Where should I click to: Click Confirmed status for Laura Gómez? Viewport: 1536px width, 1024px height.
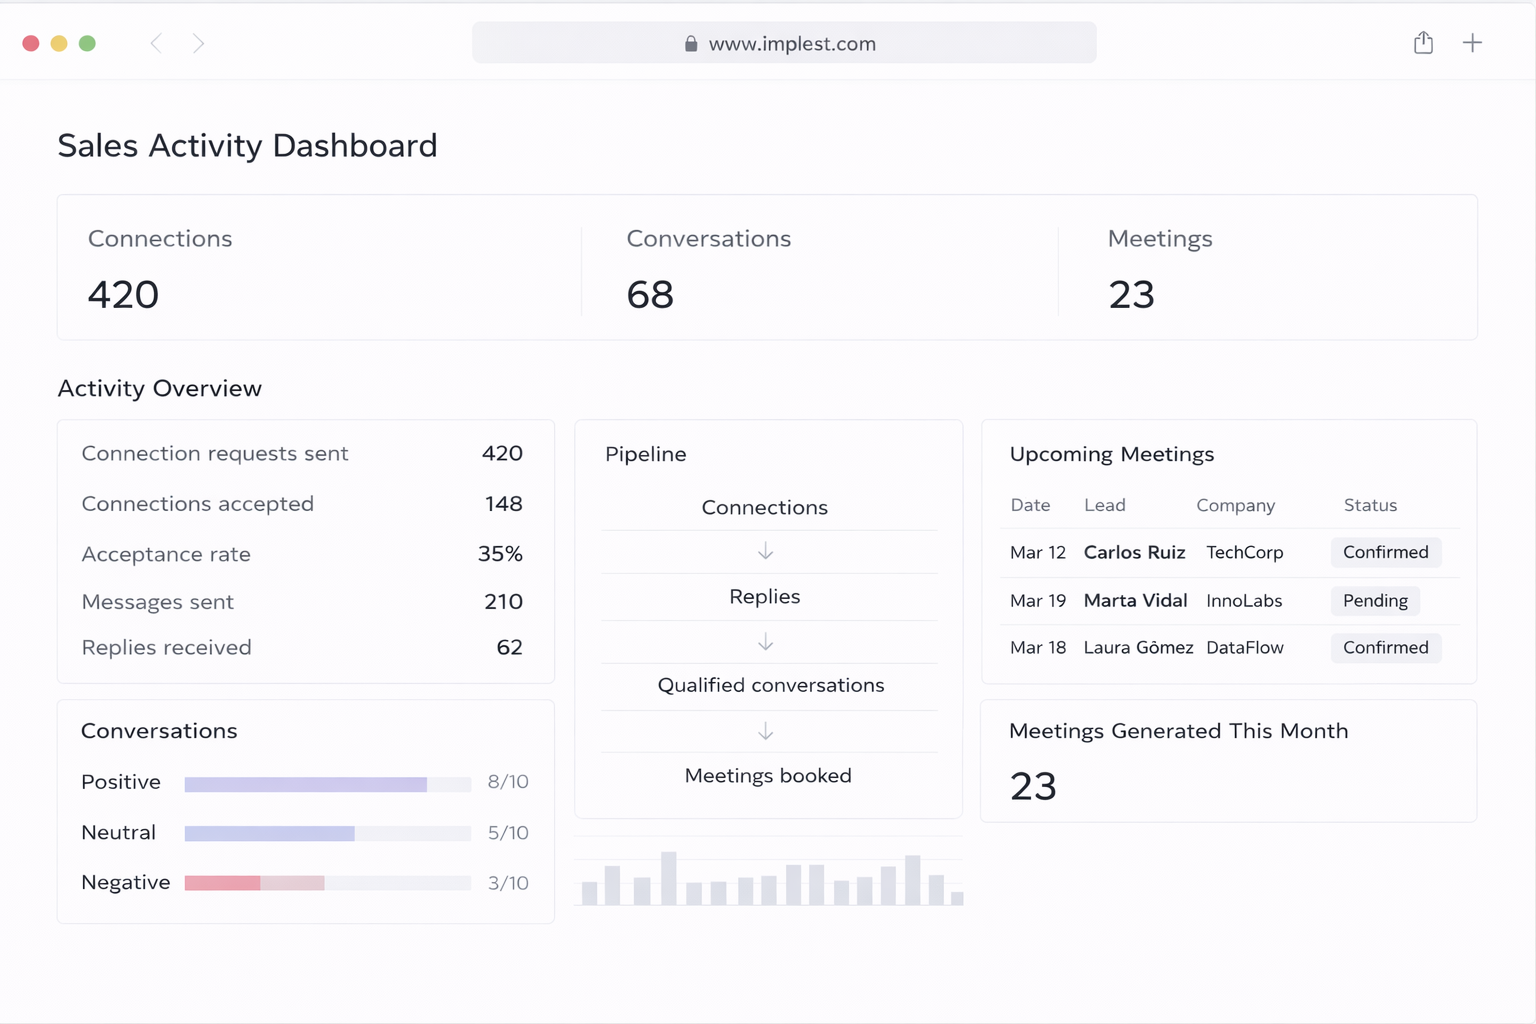point(1385,647)
